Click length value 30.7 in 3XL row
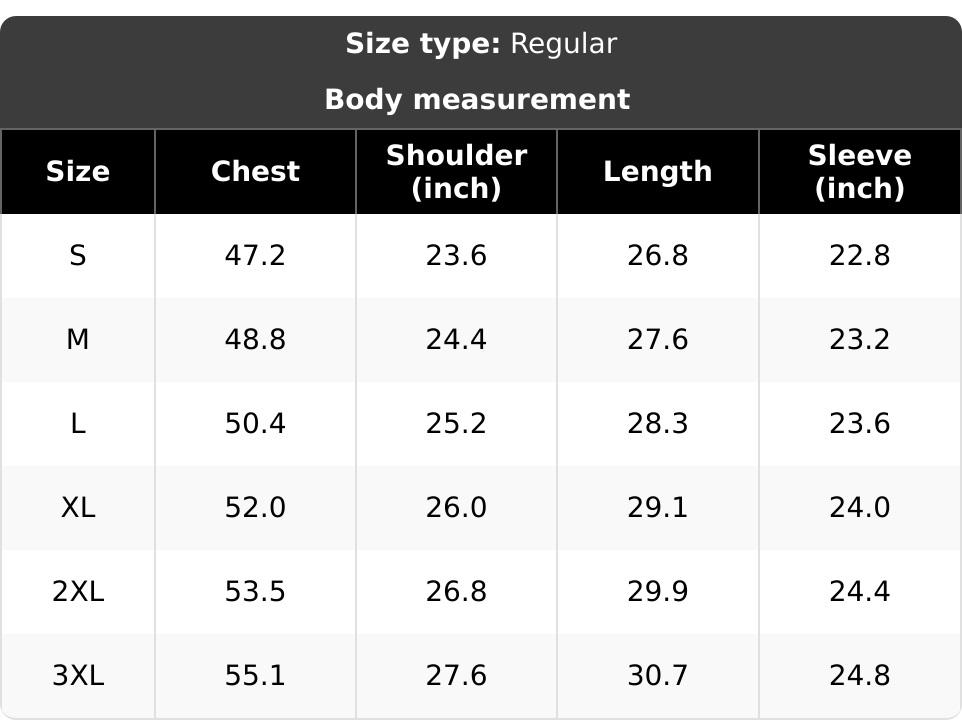The height and width of the screenshot is (720, 962). 658,676
